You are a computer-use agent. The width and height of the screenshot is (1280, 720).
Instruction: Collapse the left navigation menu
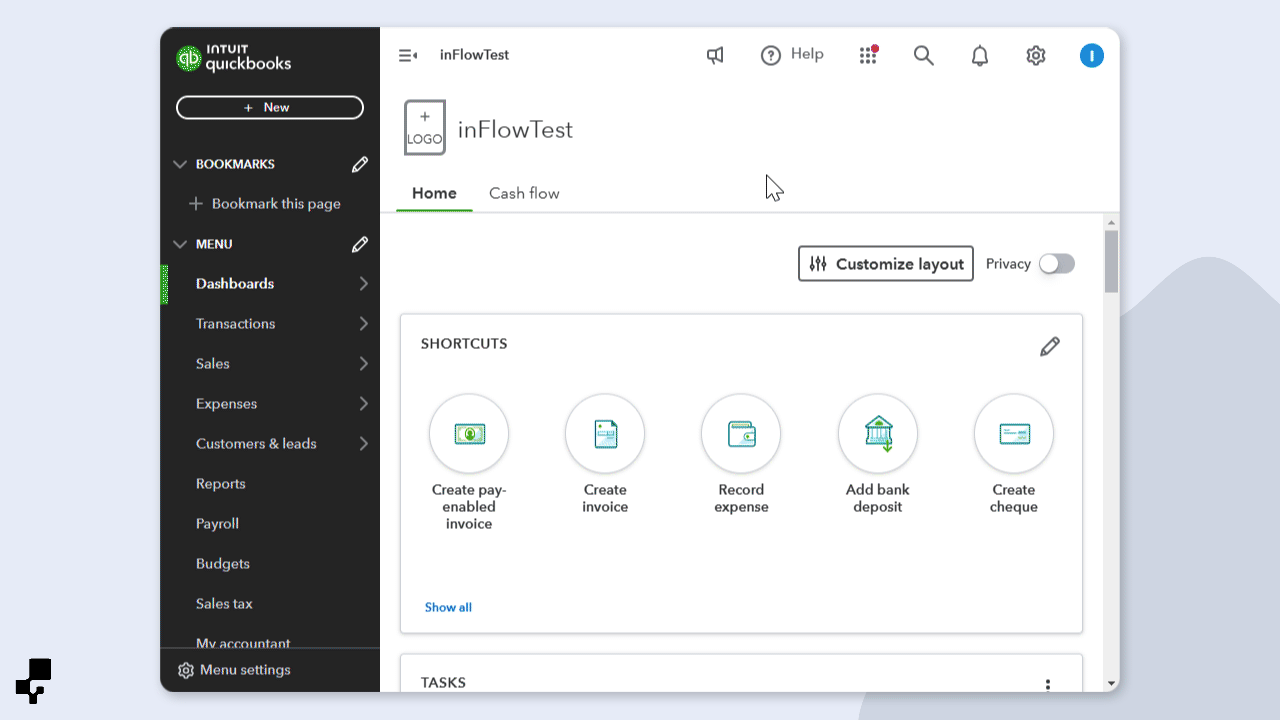pyautogui.click(x=408, y=56)
